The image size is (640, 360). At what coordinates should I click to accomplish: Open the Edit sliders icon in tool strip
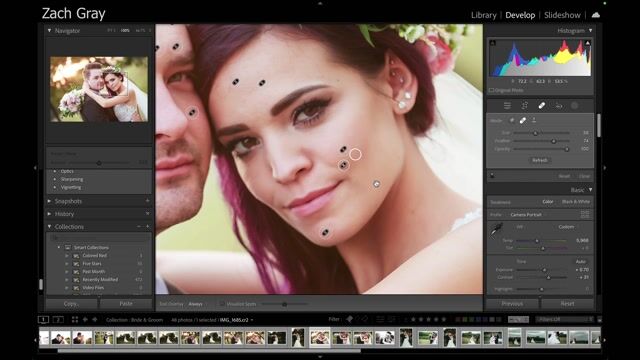tap(507, 106)
